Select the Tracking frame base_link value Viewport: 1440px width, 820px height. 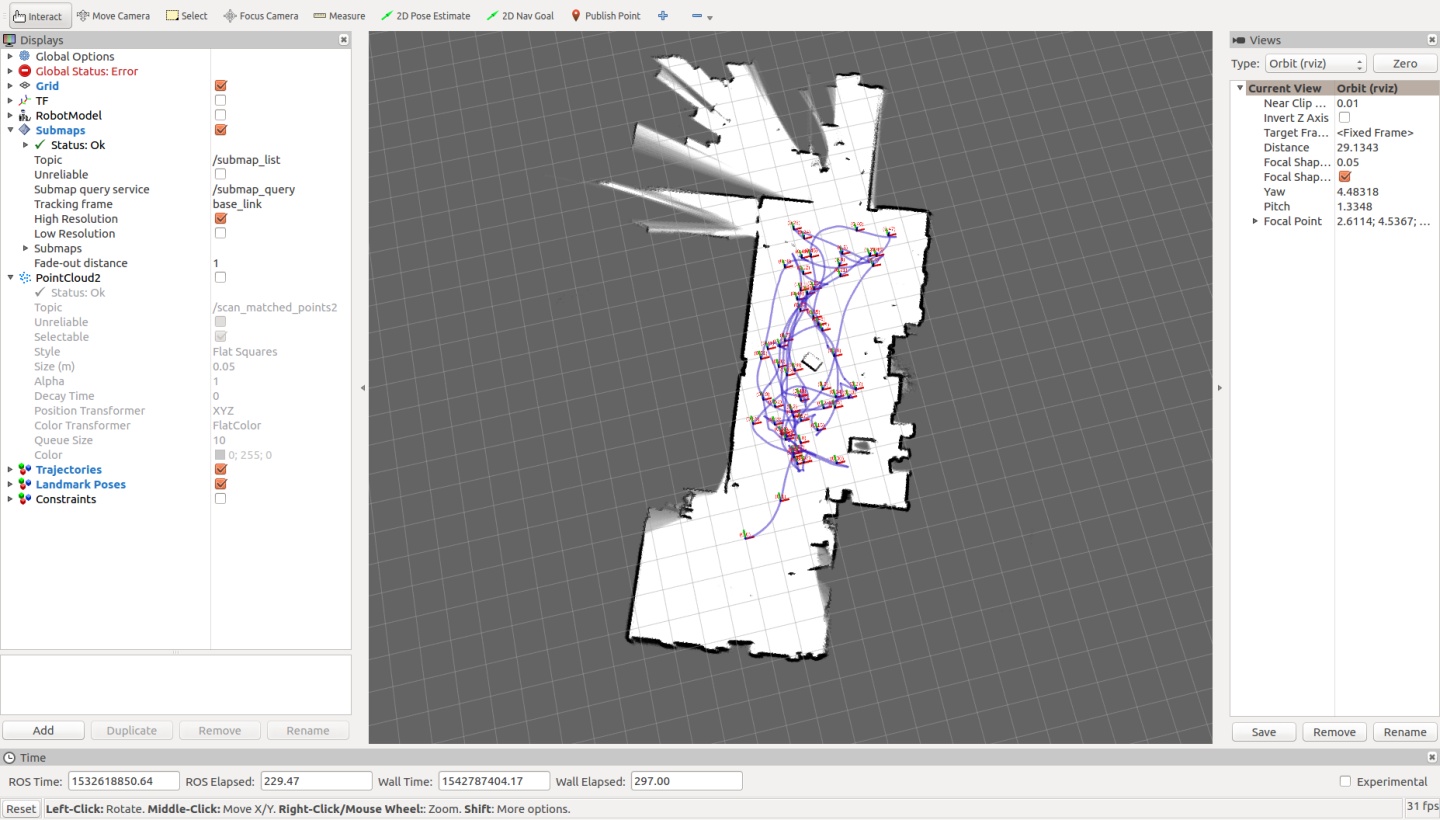(237, 204)
